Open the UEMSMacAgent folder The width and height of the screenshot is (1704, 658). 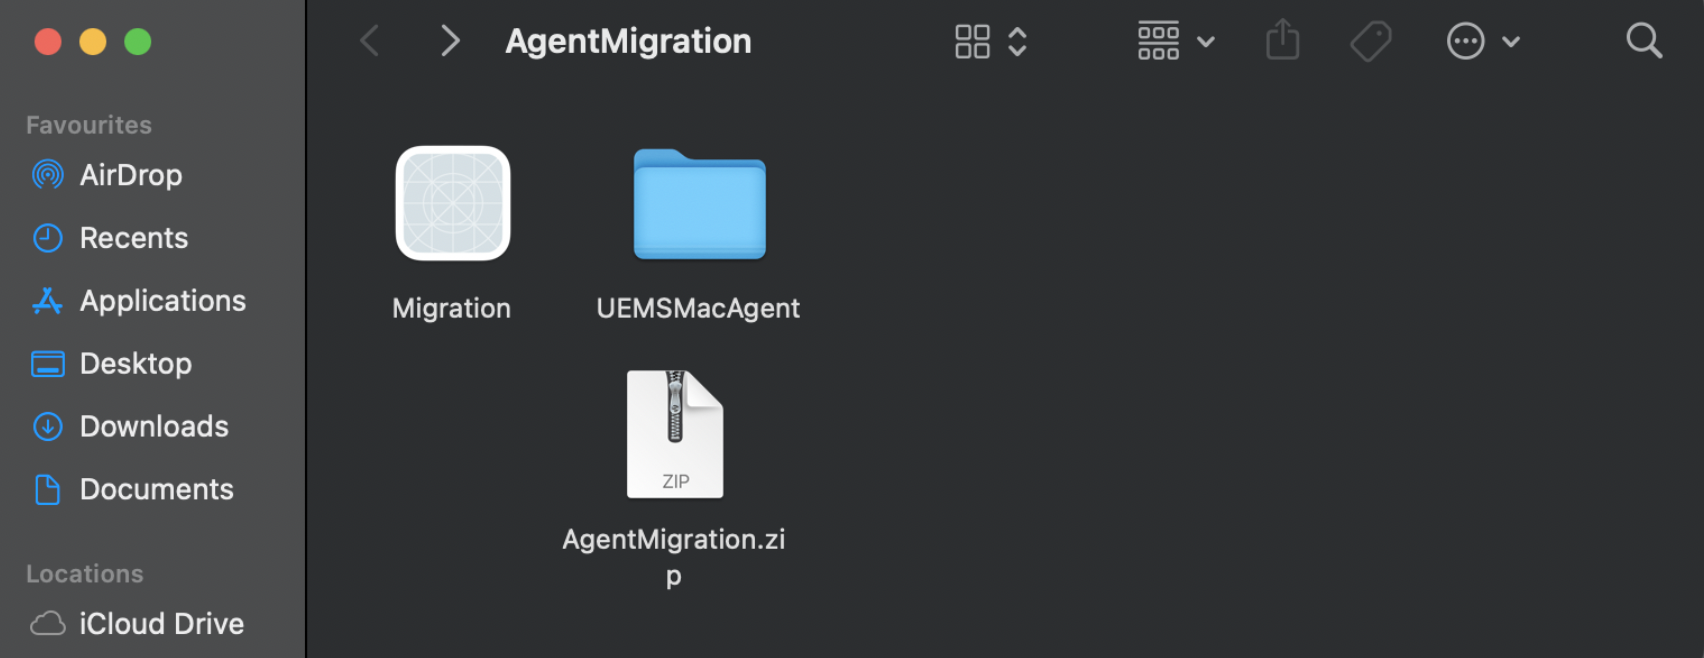point(698,205)
